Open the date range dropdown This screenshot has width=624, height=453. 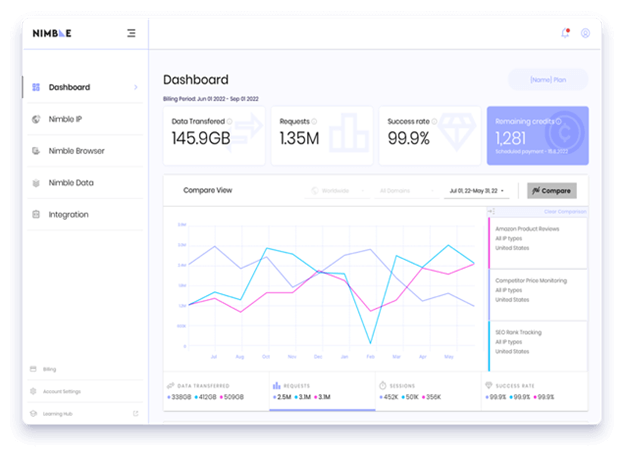coord(477,190)
